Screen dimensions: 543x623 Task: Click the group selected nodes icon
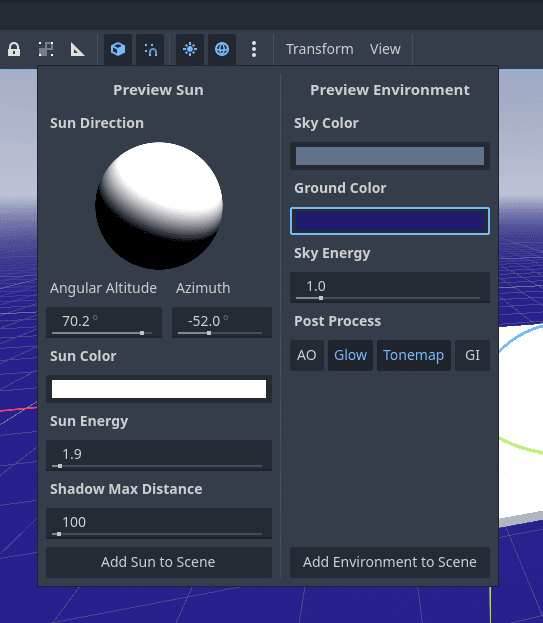click(x=46, y=50)
